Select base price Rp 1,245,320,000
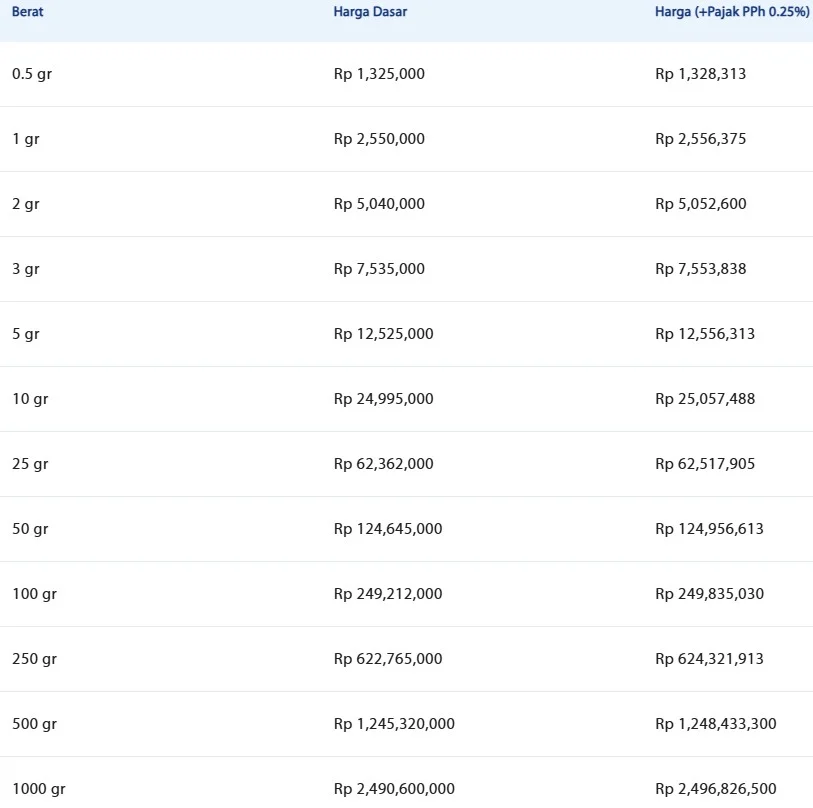The image size is (813, 808). tap(394, 724)
